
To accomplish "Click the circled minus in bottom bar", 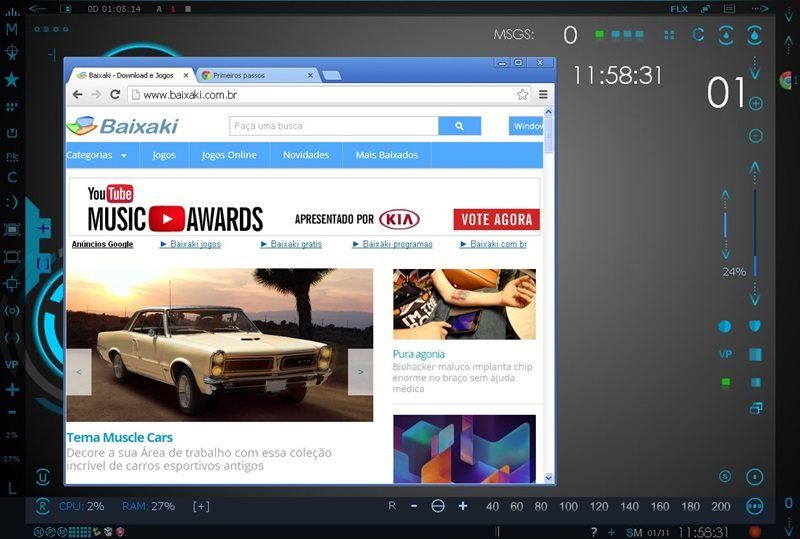I will [438, 506].
